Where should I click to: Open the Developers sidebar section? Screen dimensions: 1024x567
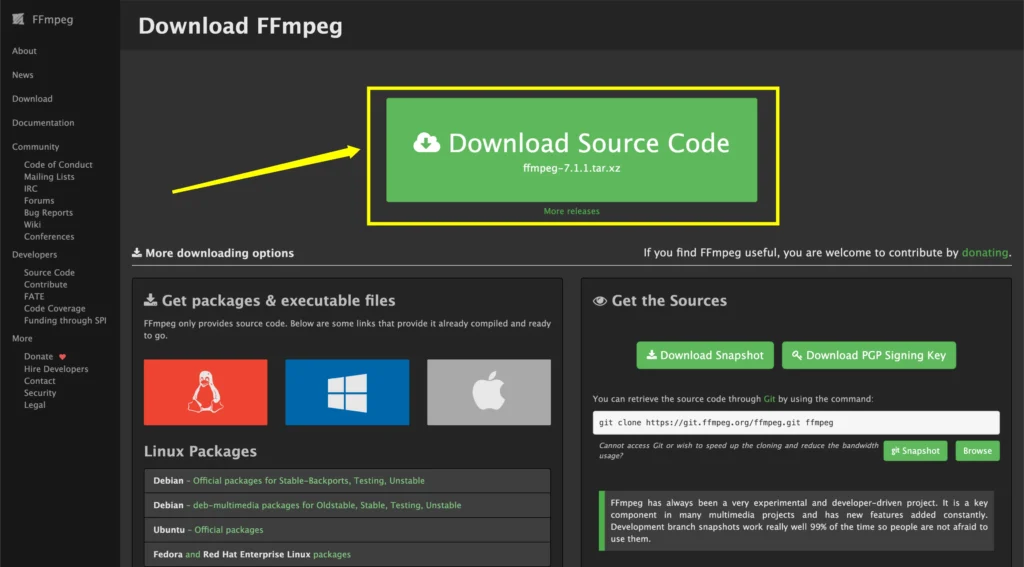[35, 255]
